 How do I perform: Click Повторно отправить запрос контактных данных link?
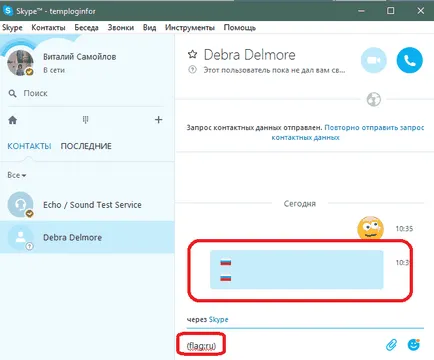coord(348,132)
